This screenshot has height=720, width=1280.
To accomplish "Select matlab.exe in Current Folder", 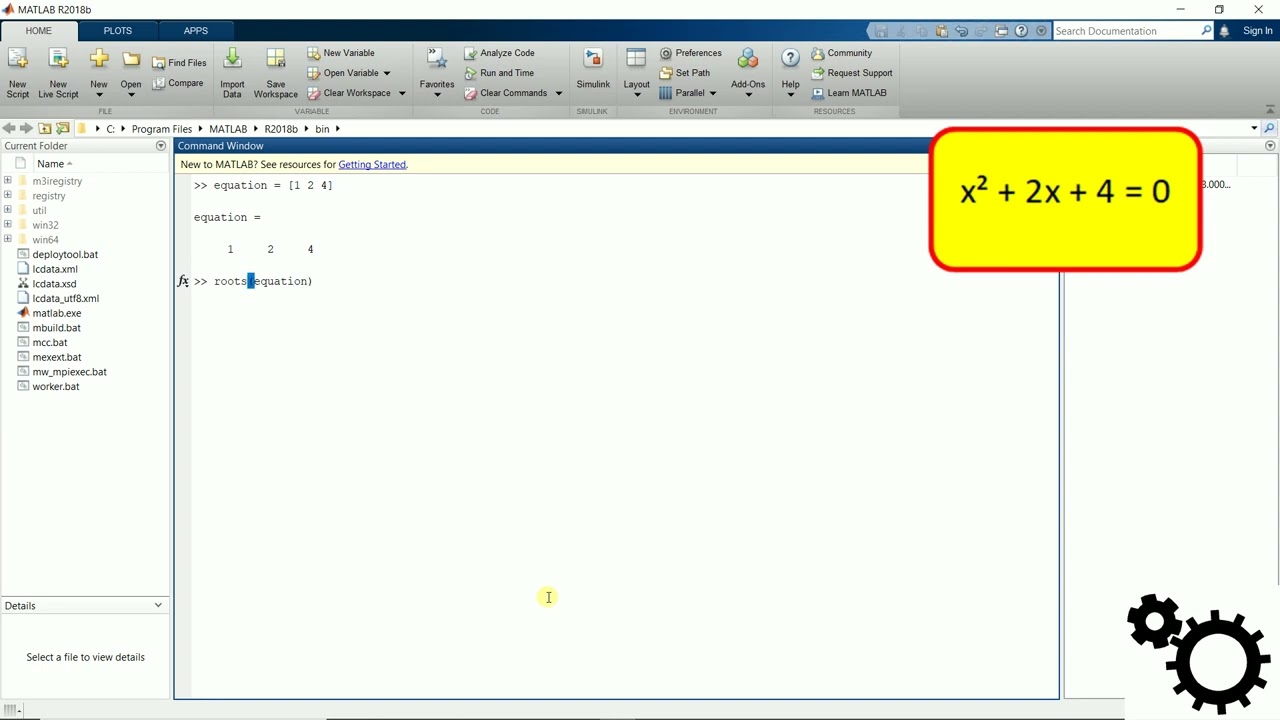I will pos(56,313).
